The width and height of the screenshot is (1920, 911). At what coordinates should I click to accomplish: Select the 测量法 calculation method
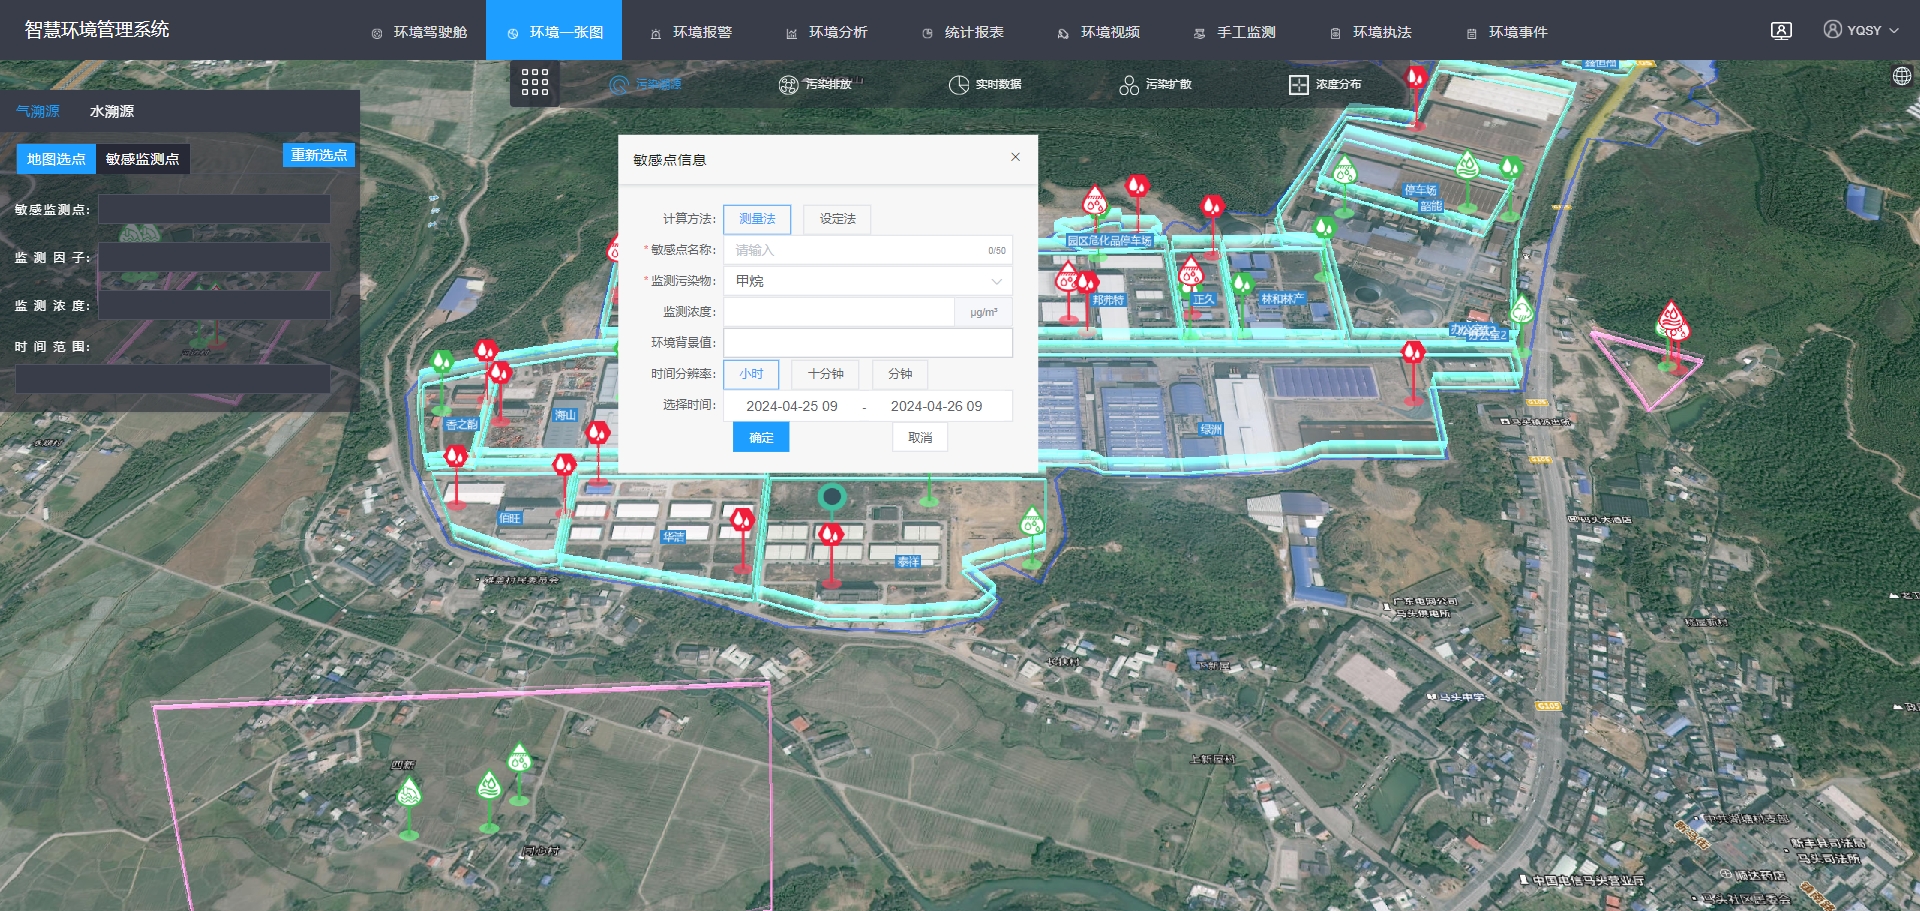[x=757, y=219]
